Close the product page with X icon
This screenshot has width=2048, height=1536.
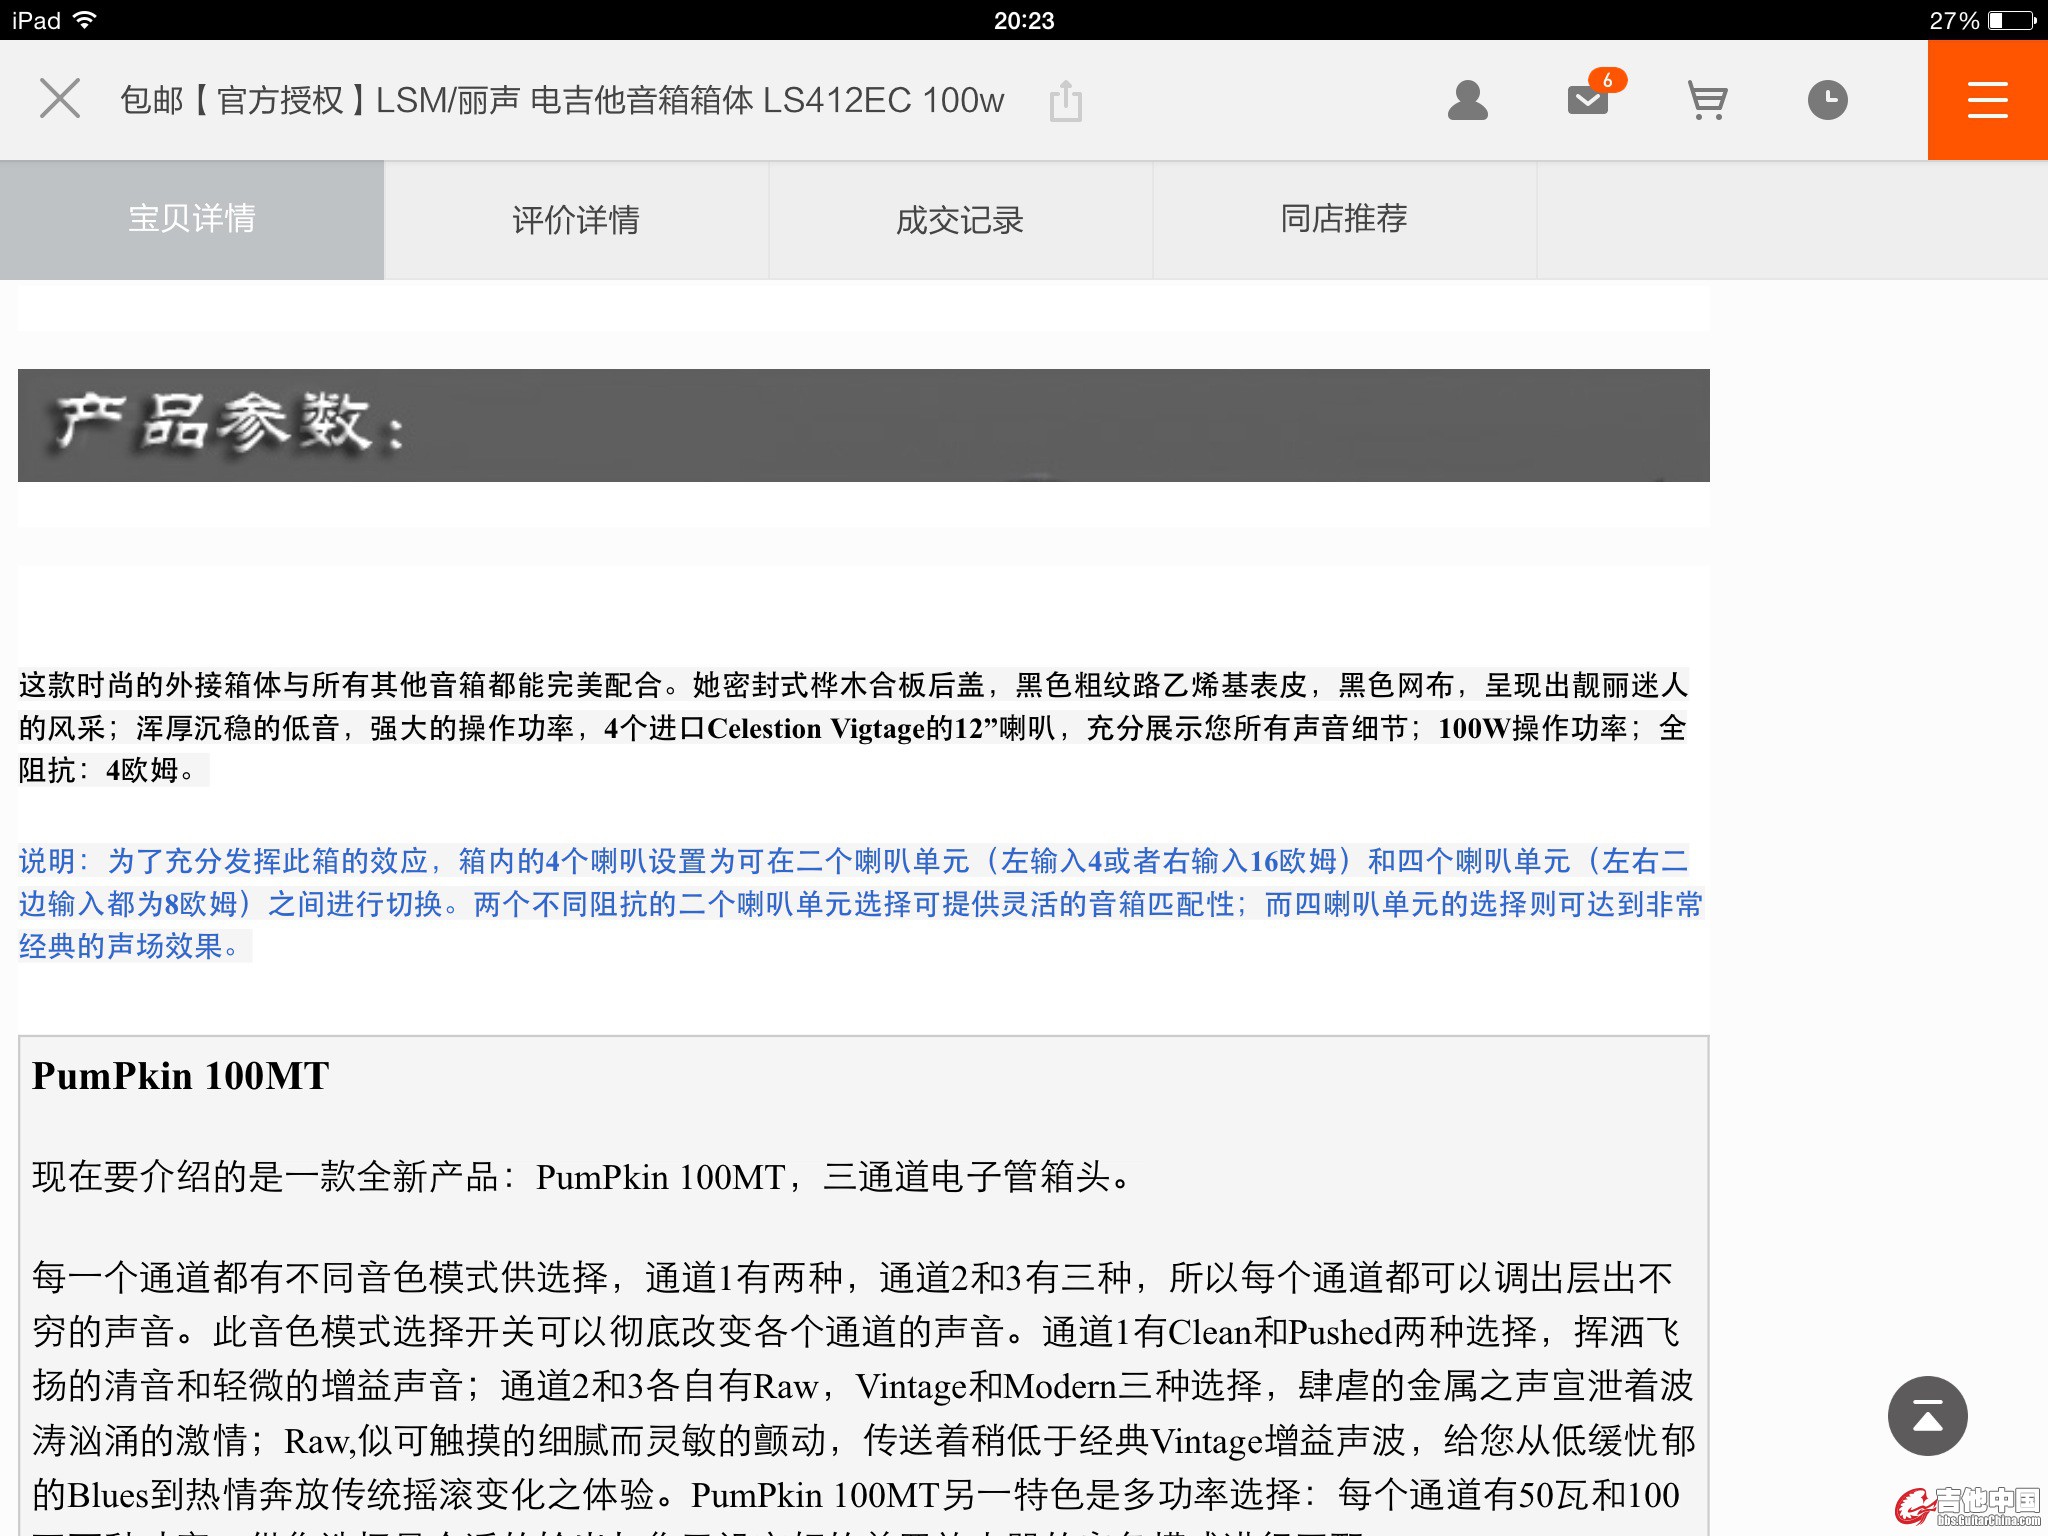click(x=60, y=99)
